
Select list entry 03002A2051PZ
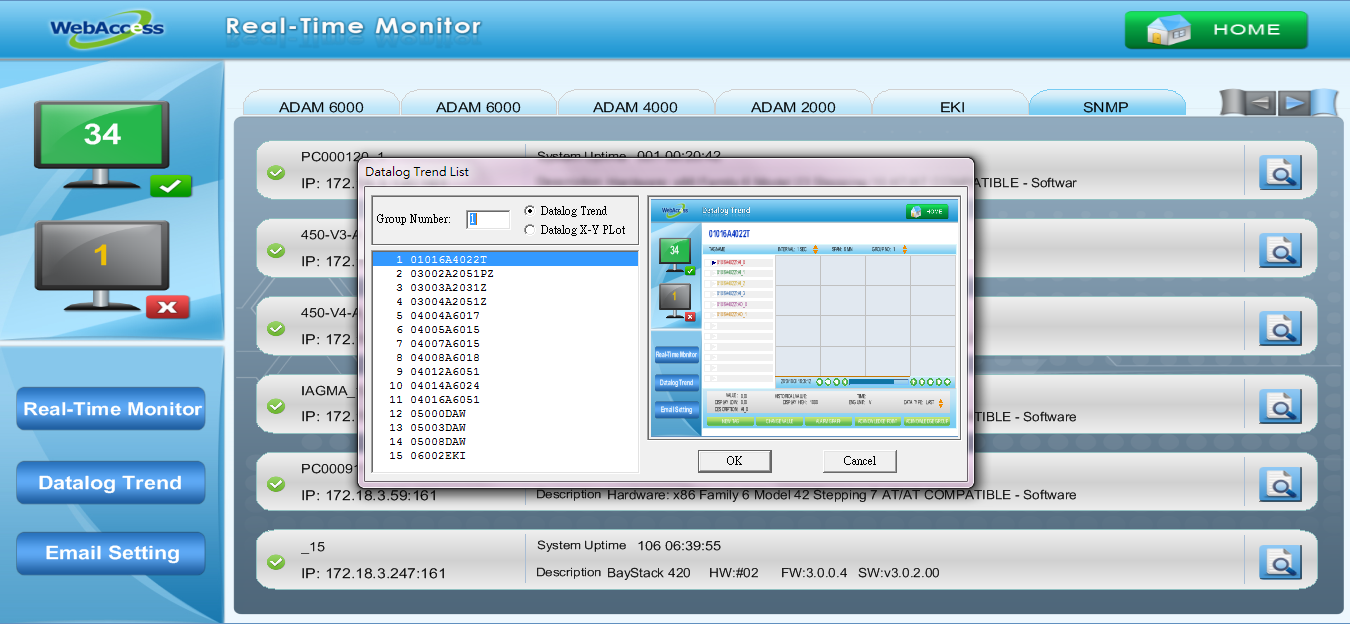[505, 274]
